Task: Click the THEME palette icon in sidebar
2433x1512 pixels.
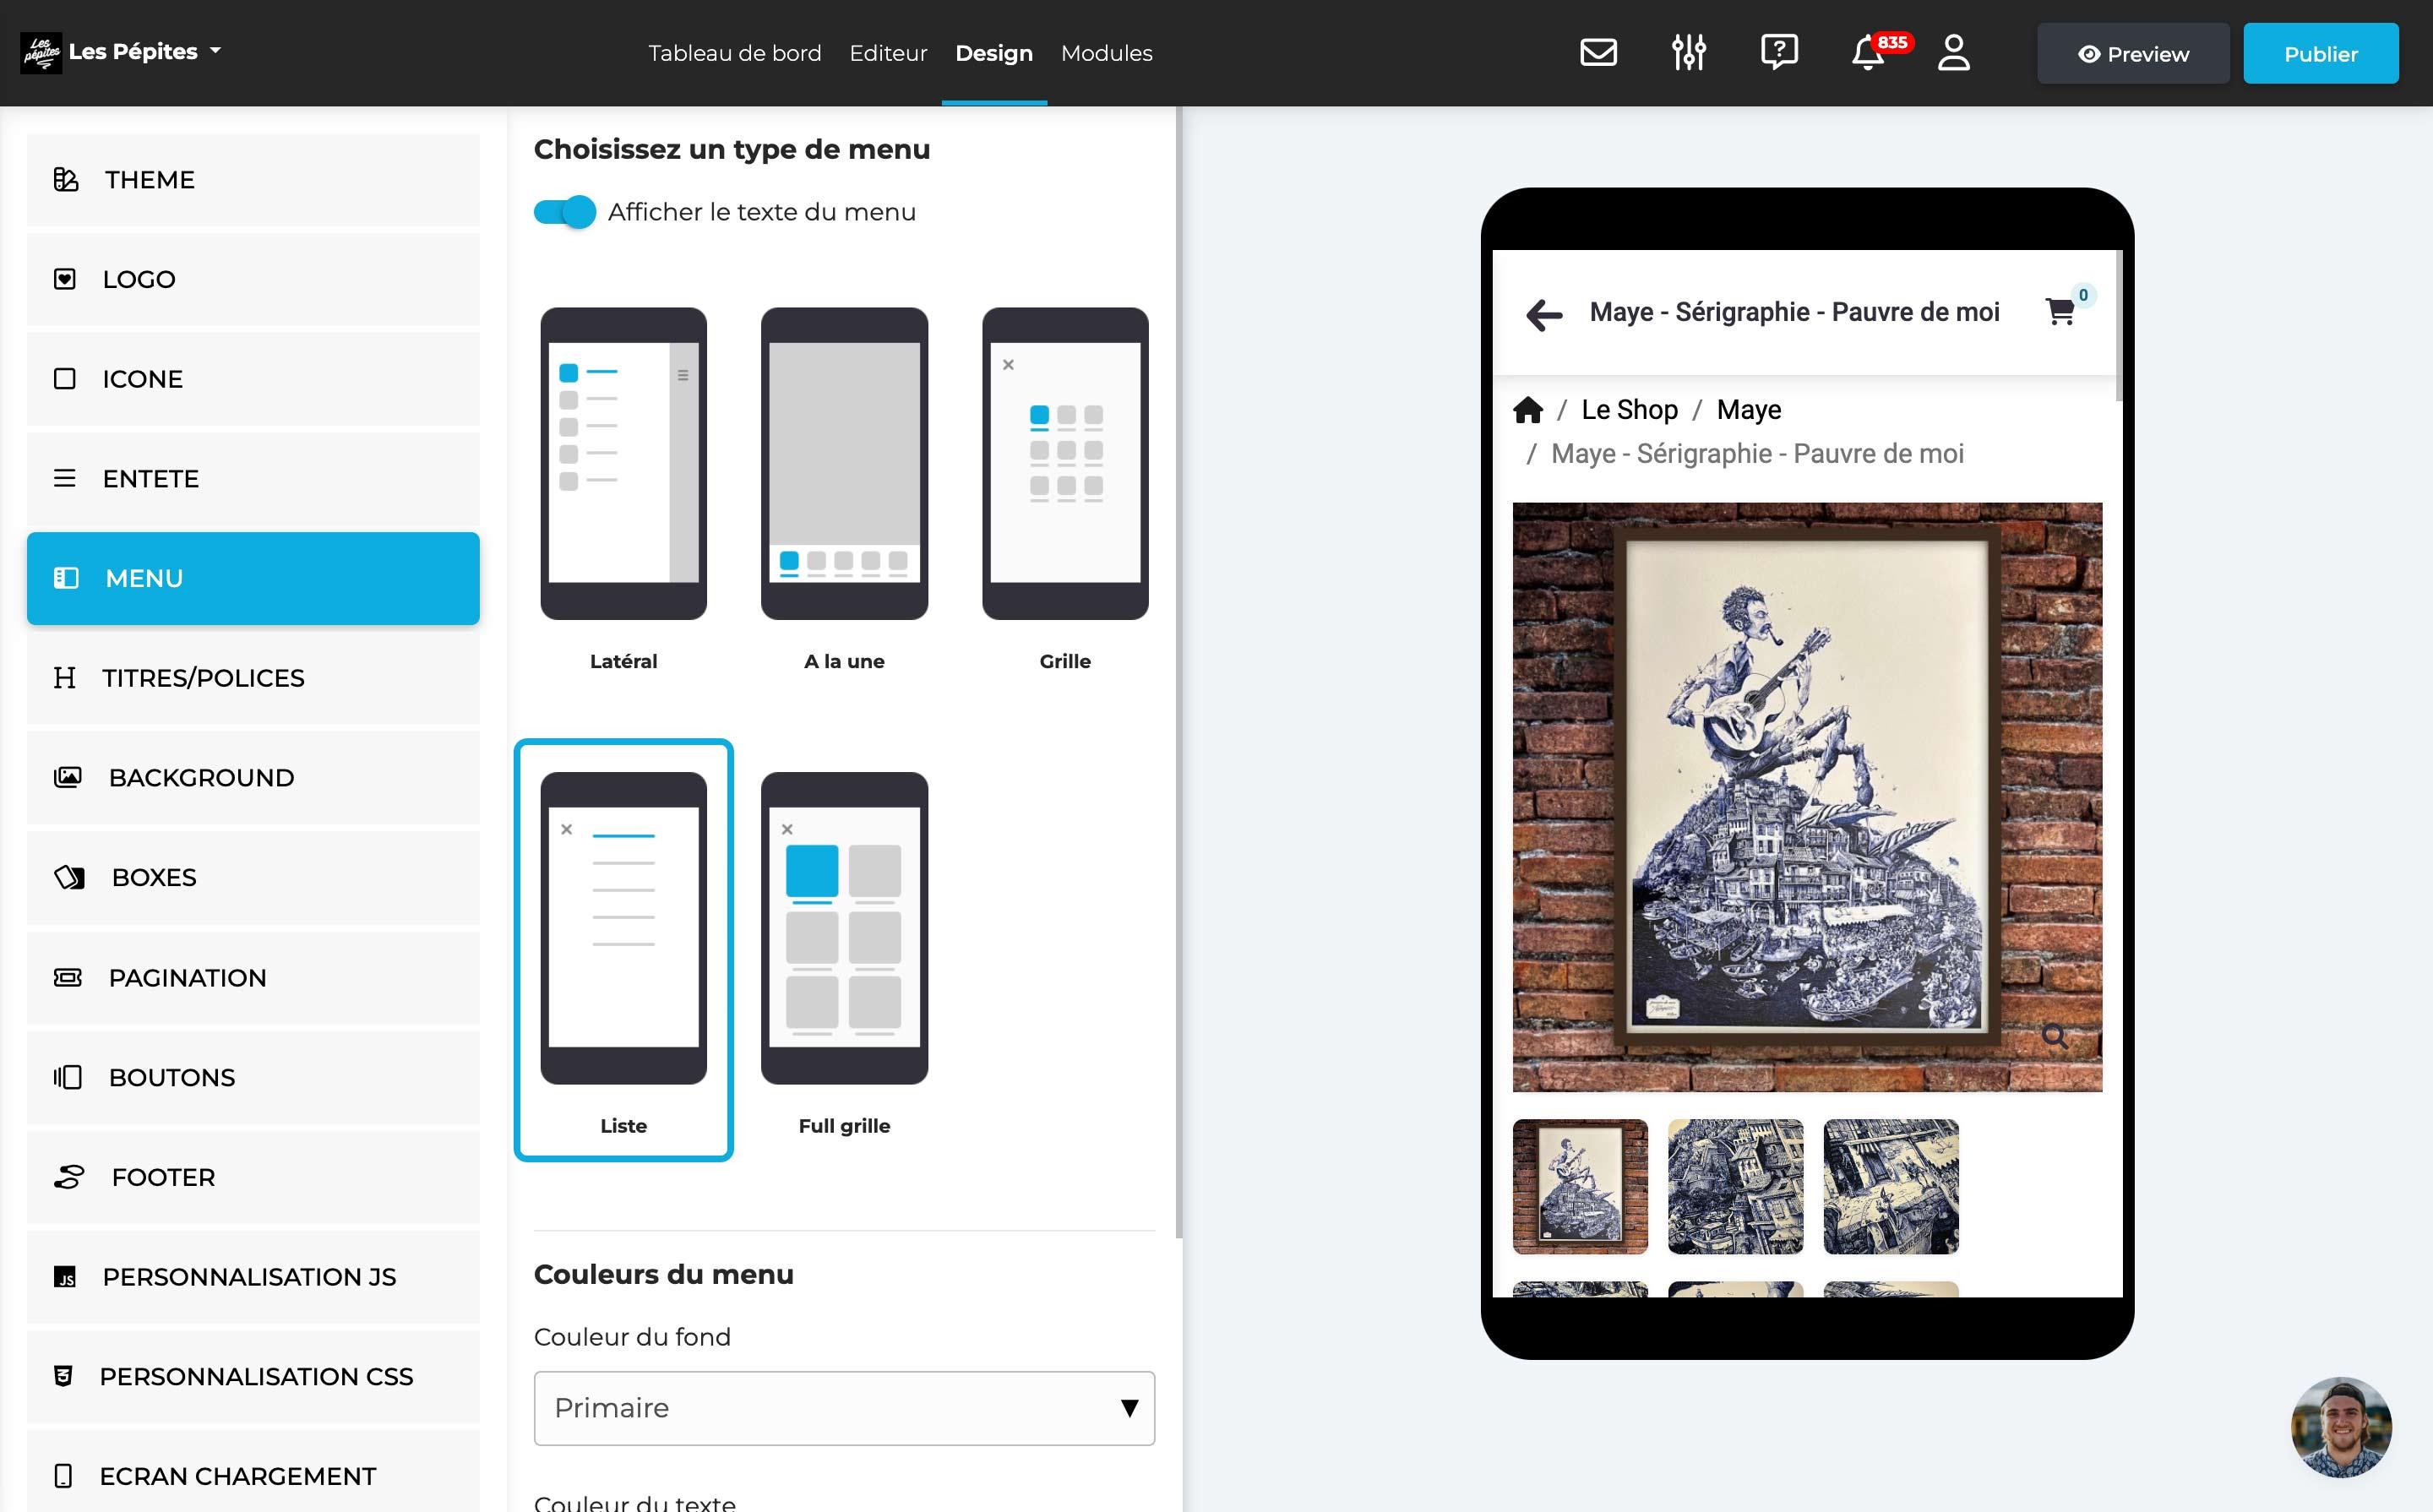Action: (x=66, y=179)
